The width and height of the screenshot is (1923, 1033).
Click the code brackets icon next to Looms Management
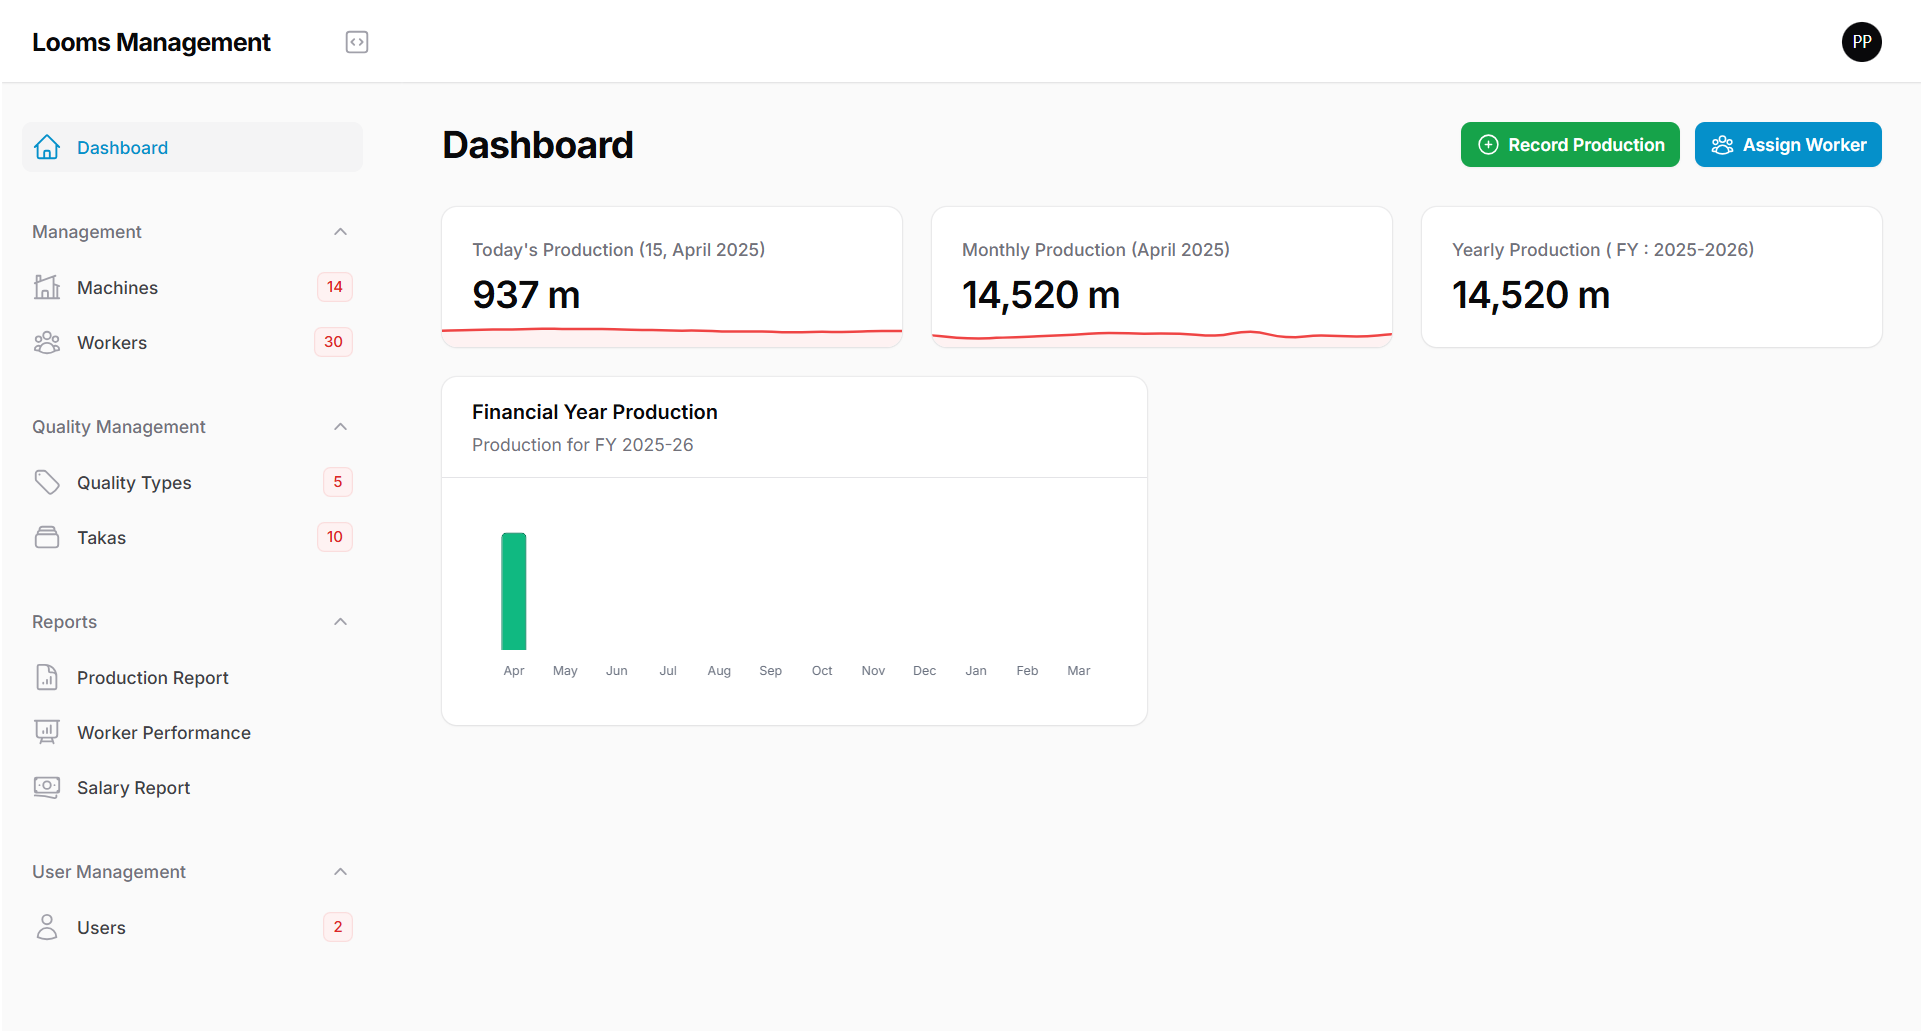click(x=356, y=41)
